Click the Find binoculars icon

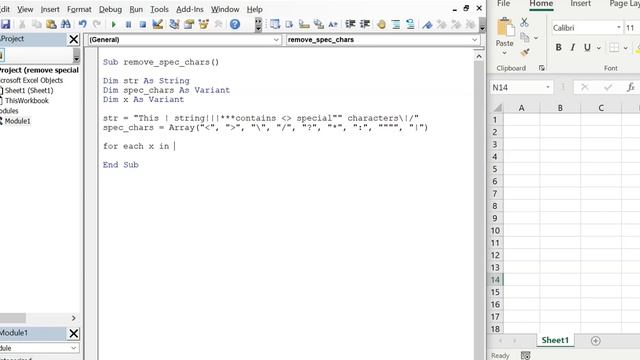65,24
